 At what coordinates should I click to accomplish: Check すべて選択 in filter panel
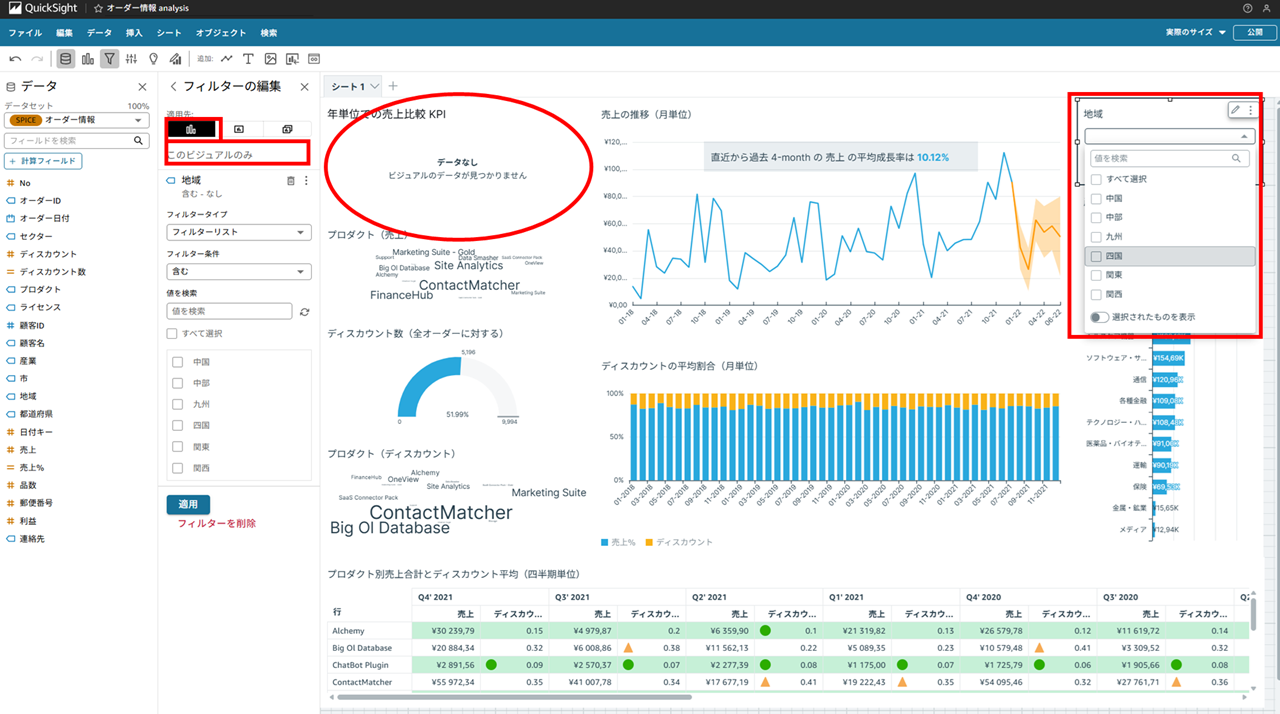pyautogui.click(x=172, y=333)
